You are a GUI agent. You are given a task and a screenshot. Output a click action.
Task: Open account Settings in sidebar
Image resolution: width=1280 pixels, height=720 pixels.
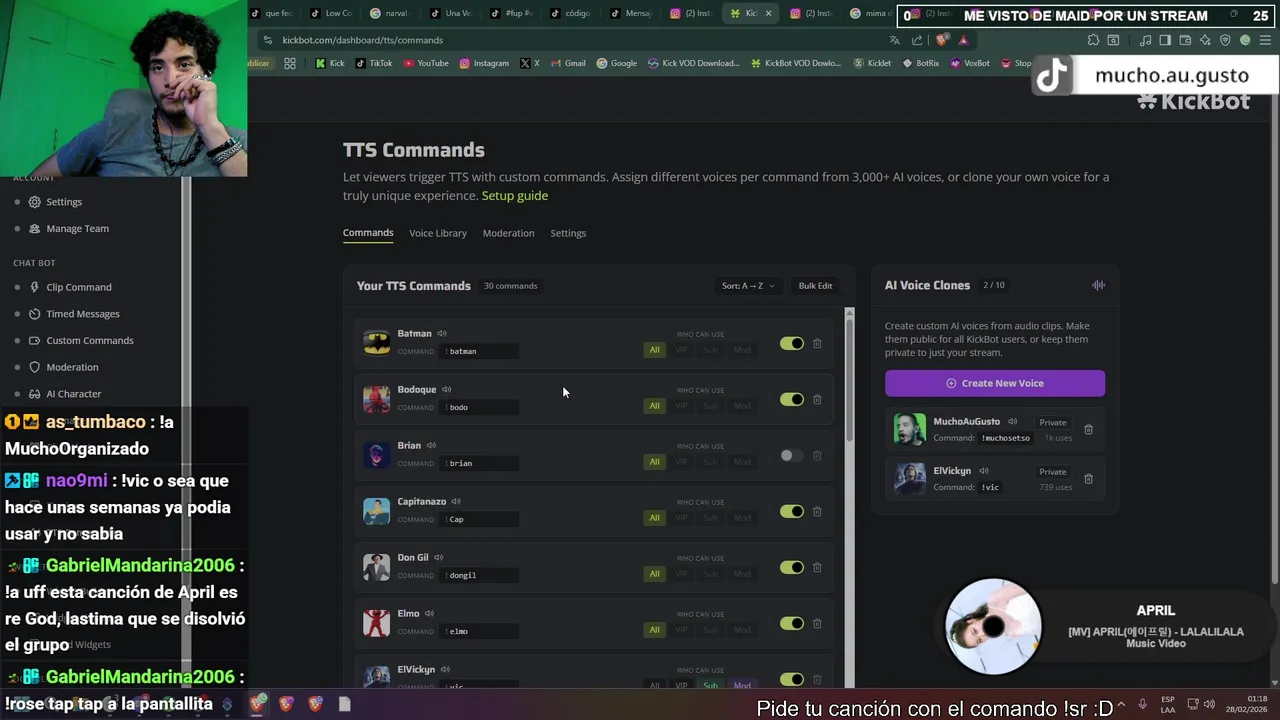[64, 202]
